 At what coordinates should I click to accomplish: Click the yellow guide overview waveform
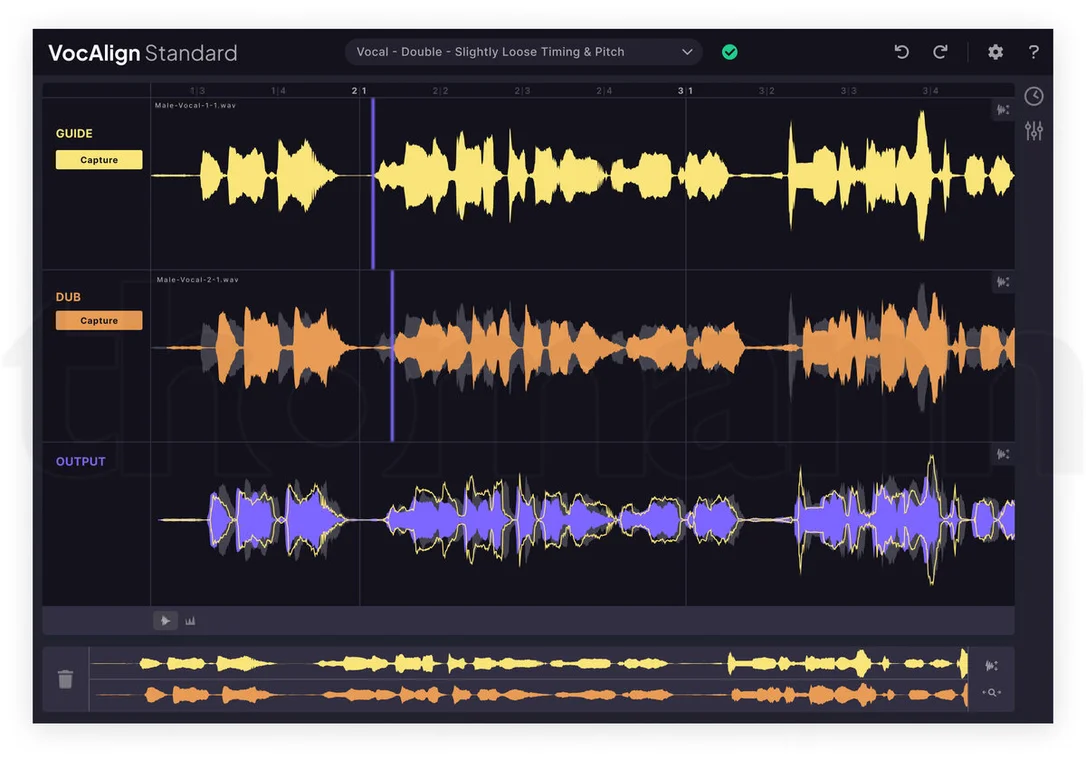(528, 664)
